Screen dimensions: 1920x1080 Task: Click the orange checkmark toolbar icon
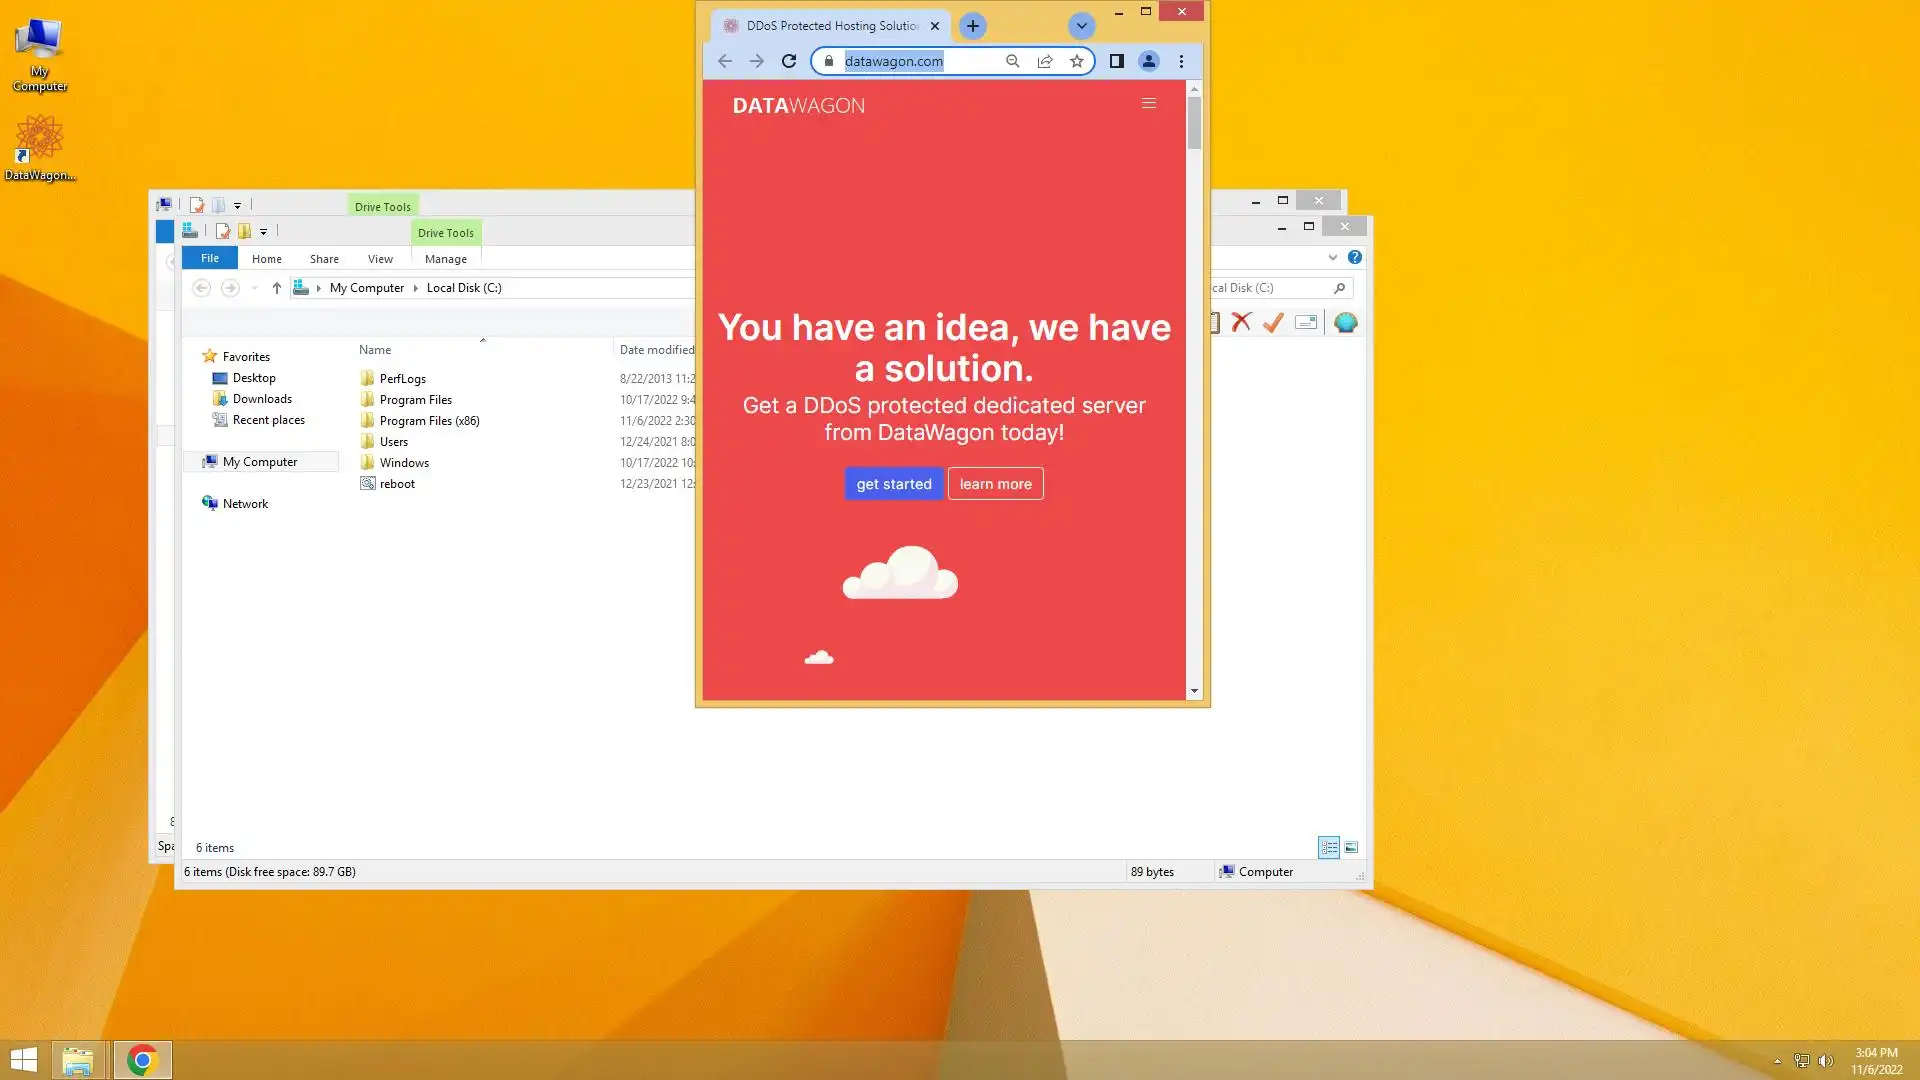pos(1273,322)
